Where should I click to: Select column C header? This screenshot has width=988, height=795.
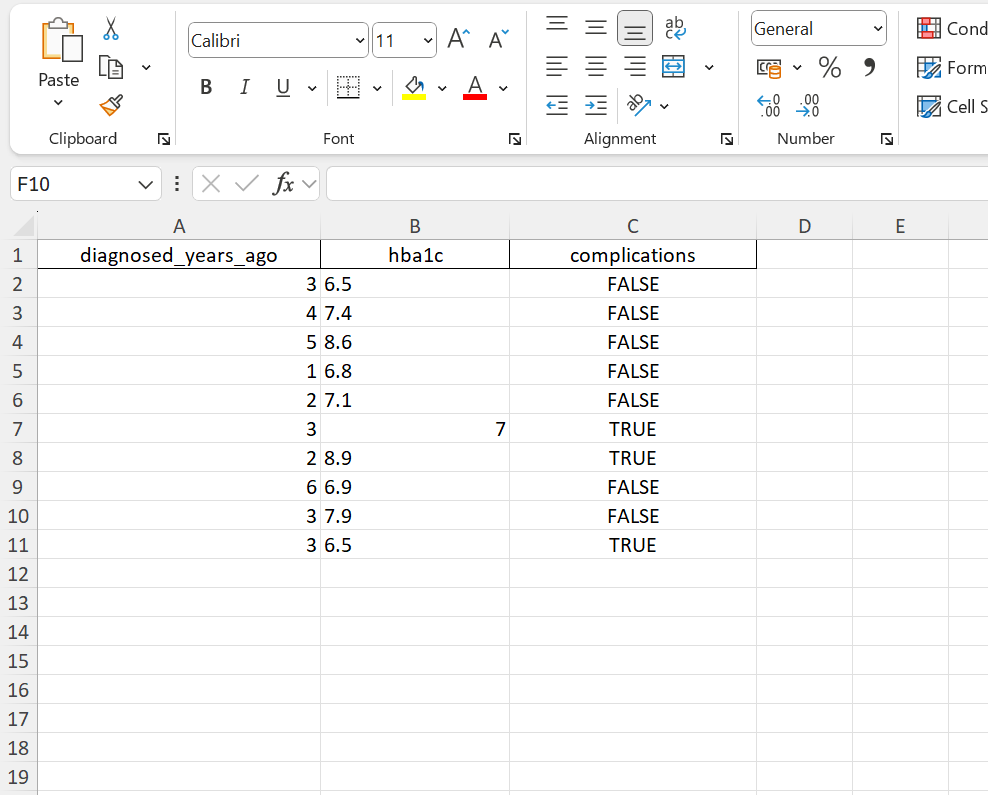[x=633, y=226]
